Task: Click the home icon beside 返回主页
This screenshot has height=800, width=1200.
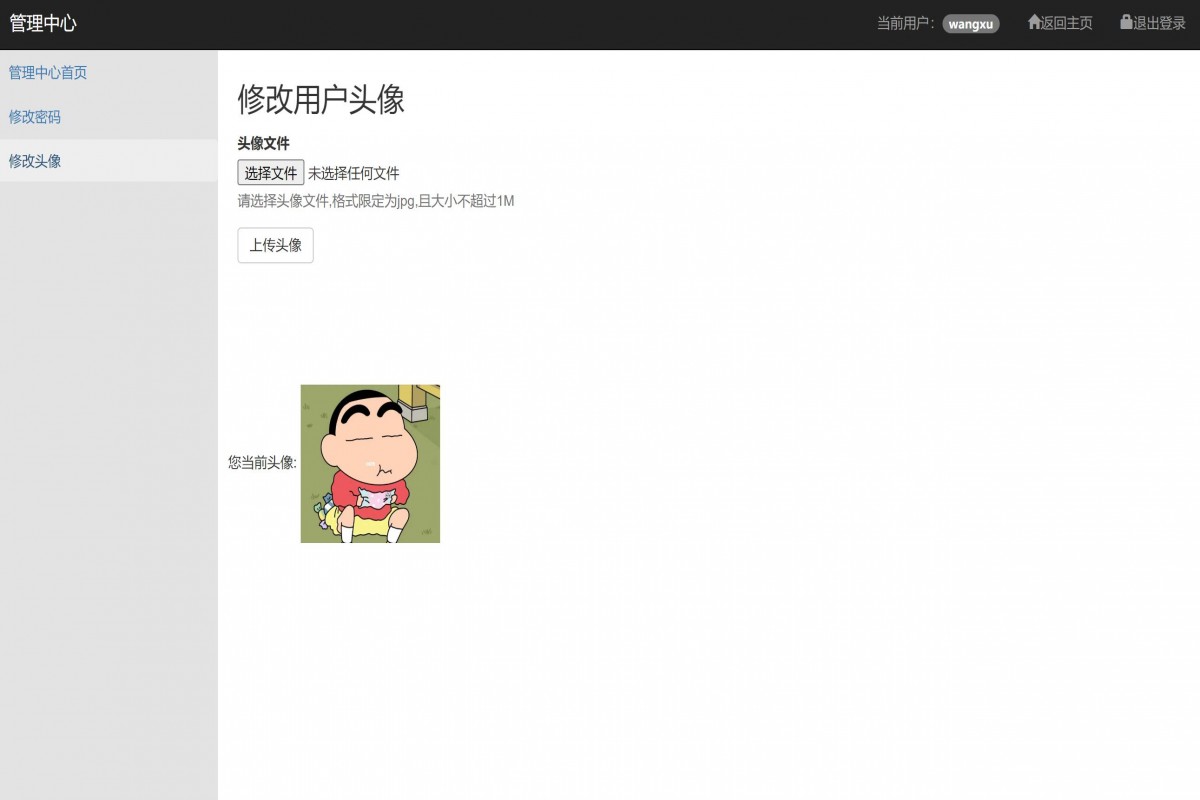Action: point(1035,22)
